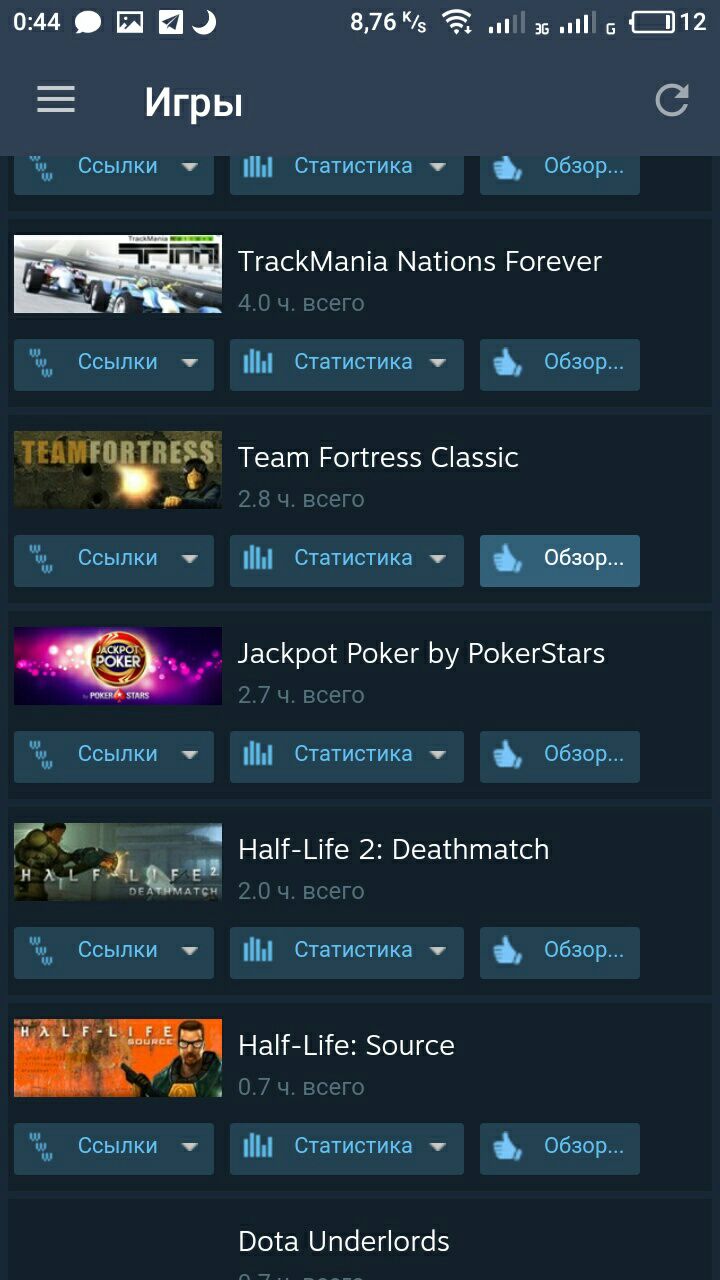Tap thumbs-up review icon for Half-Life: Source
The image size is (720, 1280).
(x=508, y=1147)
